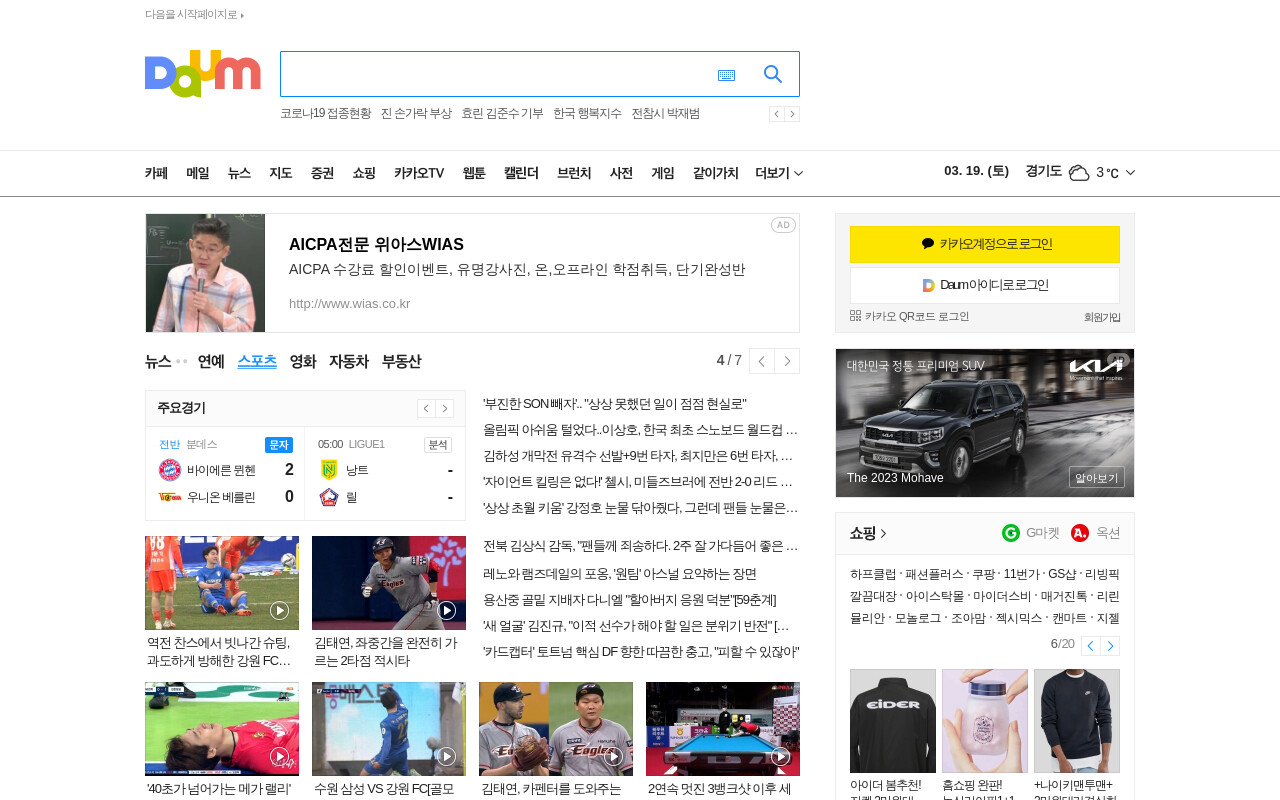Open 분석 for the LIGUE1 match
1280x800 pixels.
pyautogui.click(x=438, y=445)
